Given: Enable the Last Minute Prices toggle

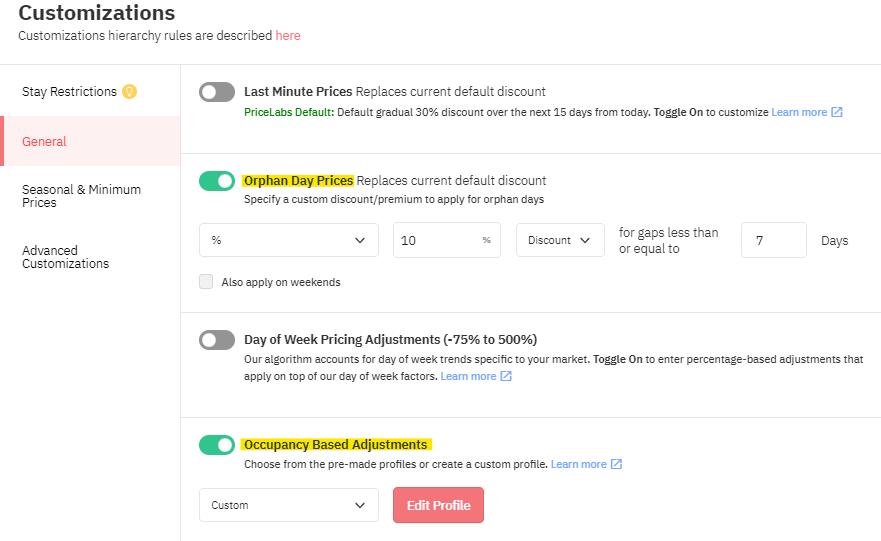Looking at the screenshot, I should point(217,92).
